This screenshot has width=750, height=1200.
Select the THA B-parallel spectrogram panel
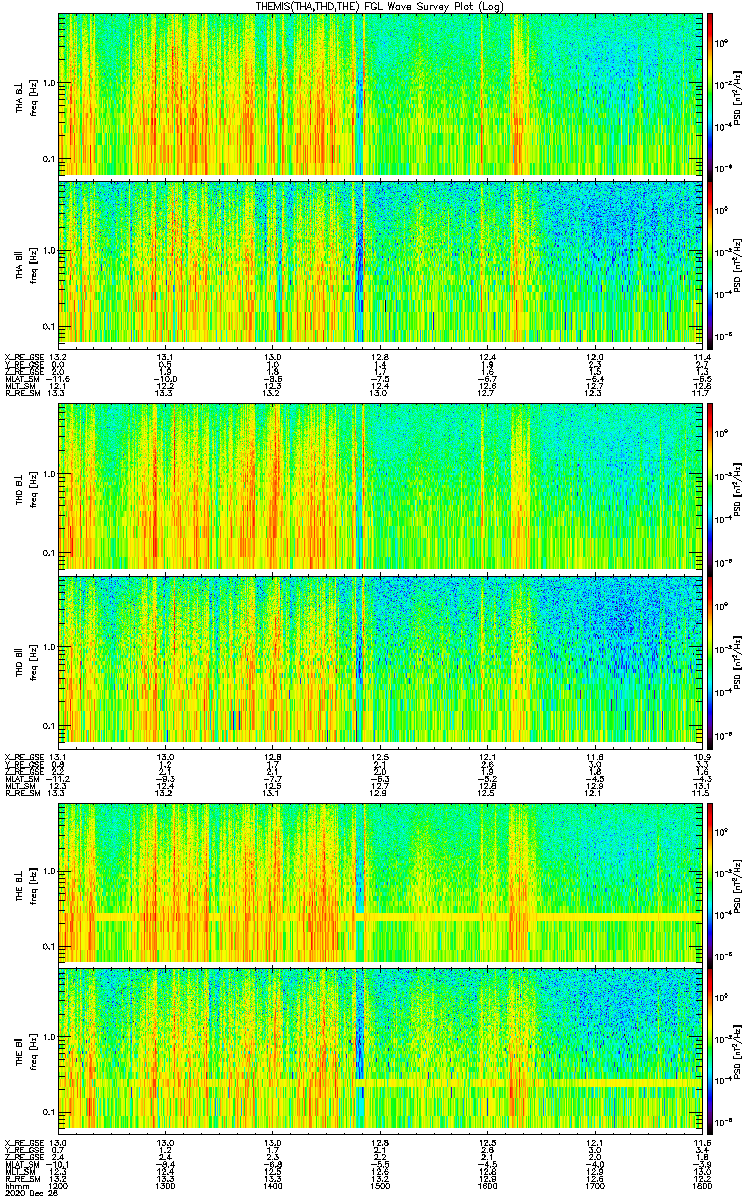(x=380, y=261)
